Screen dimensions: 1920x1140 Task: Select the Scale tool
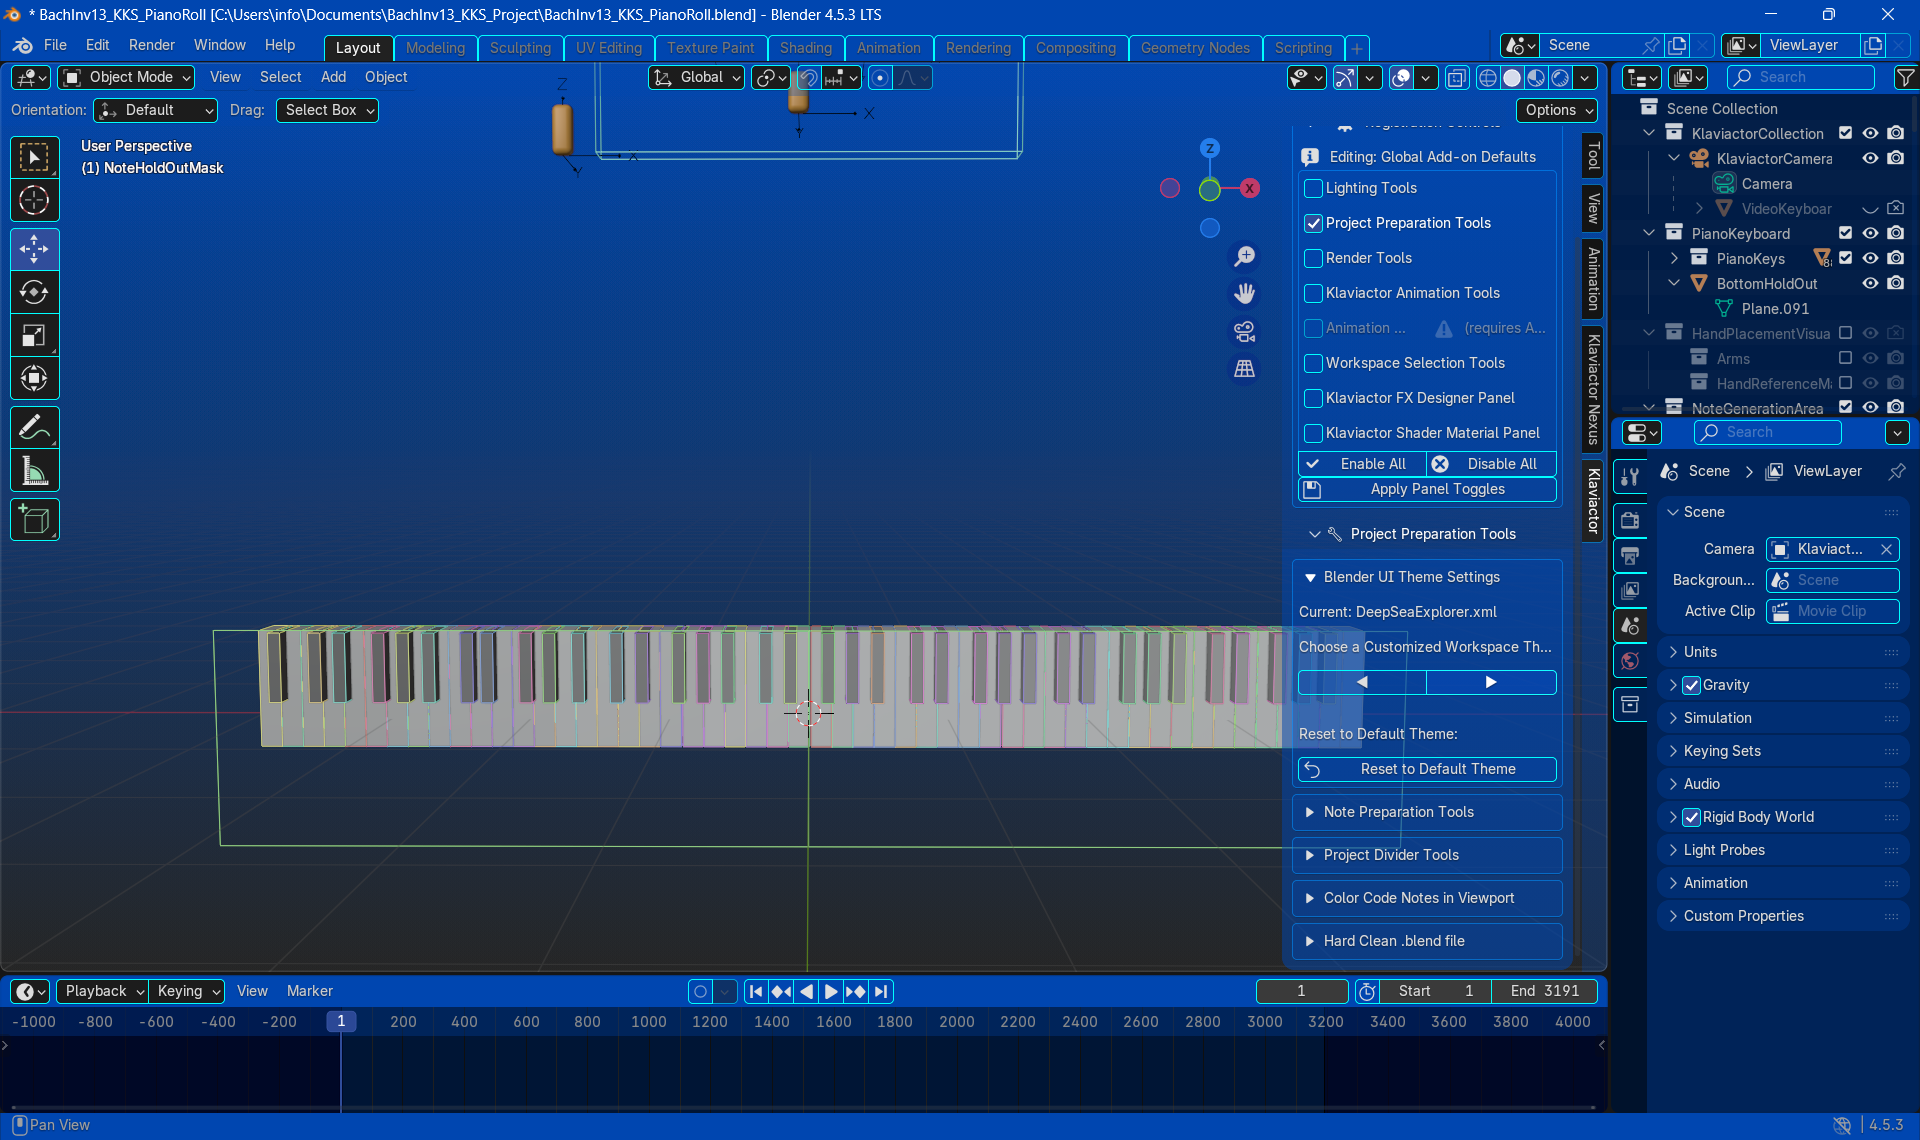34,335
